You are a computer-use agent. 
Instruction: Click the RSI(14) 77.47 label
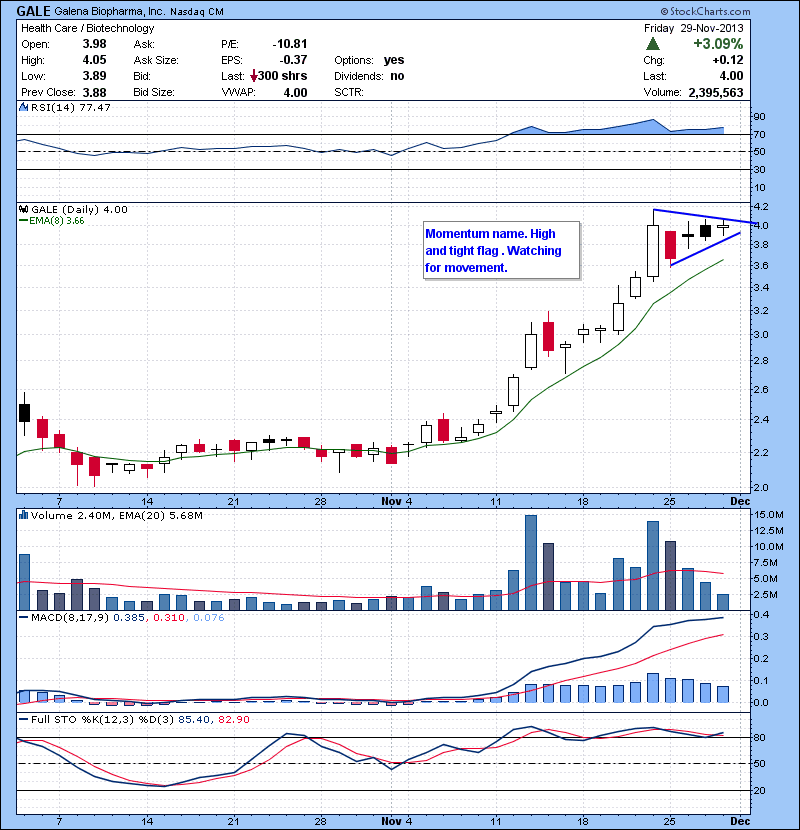point(71,107)
